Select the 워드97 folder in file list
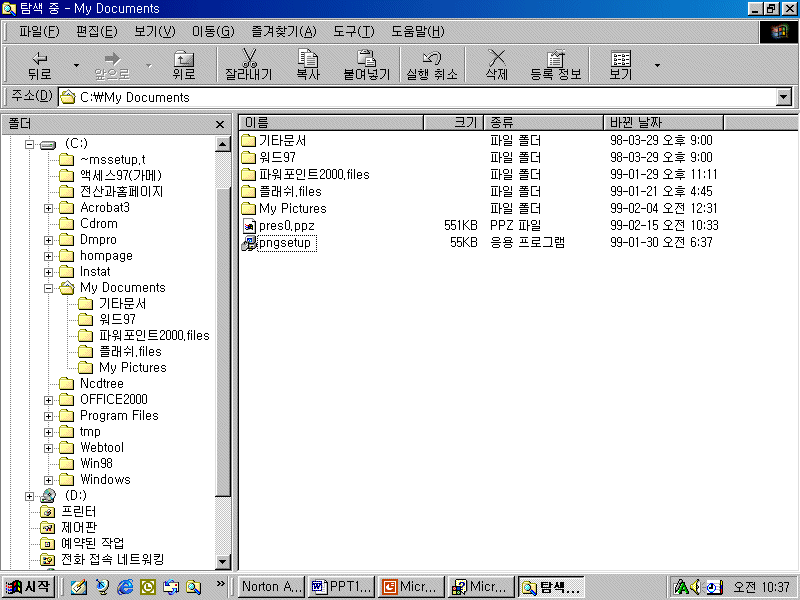 click(277, 157)
